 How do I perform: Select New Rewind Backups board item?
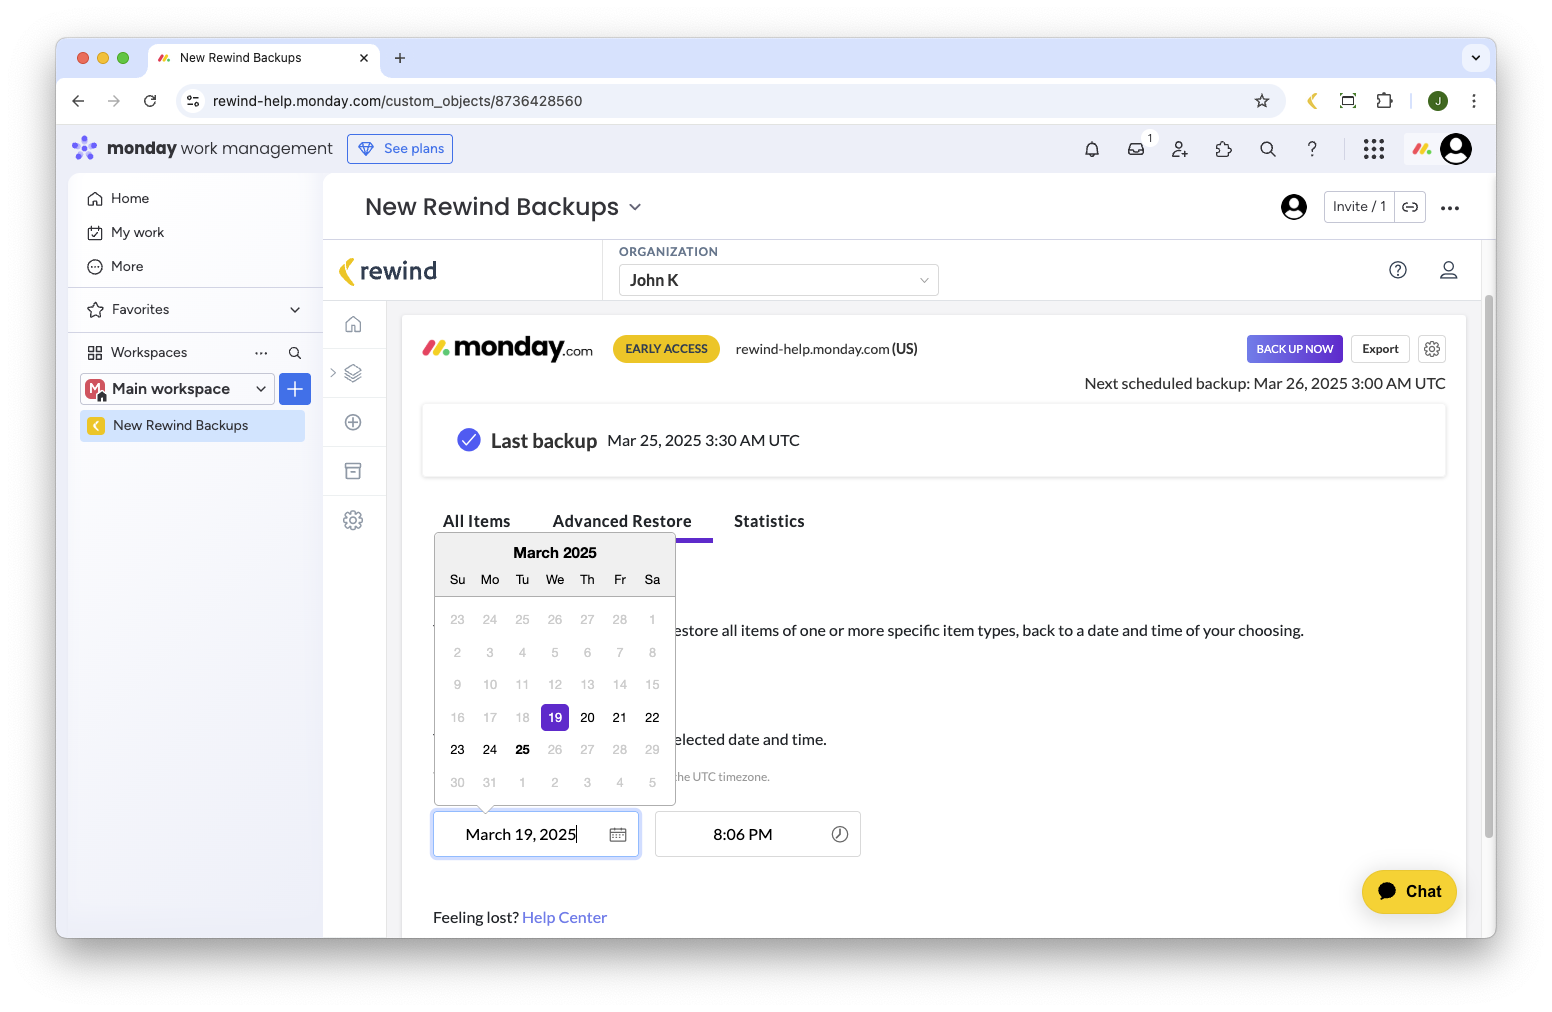[192, 426]
